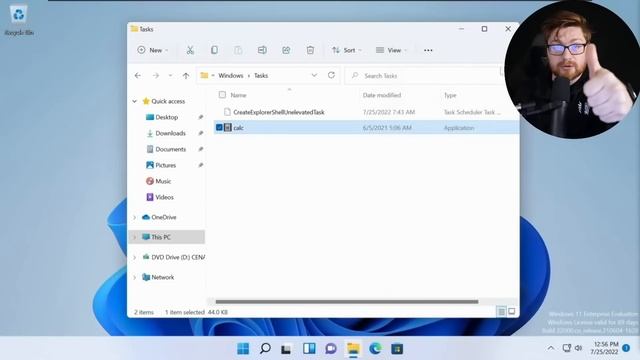Viewport: 640px width, 360px height.
Task: Click the network tray icon
Action: (x=567, y=348)
